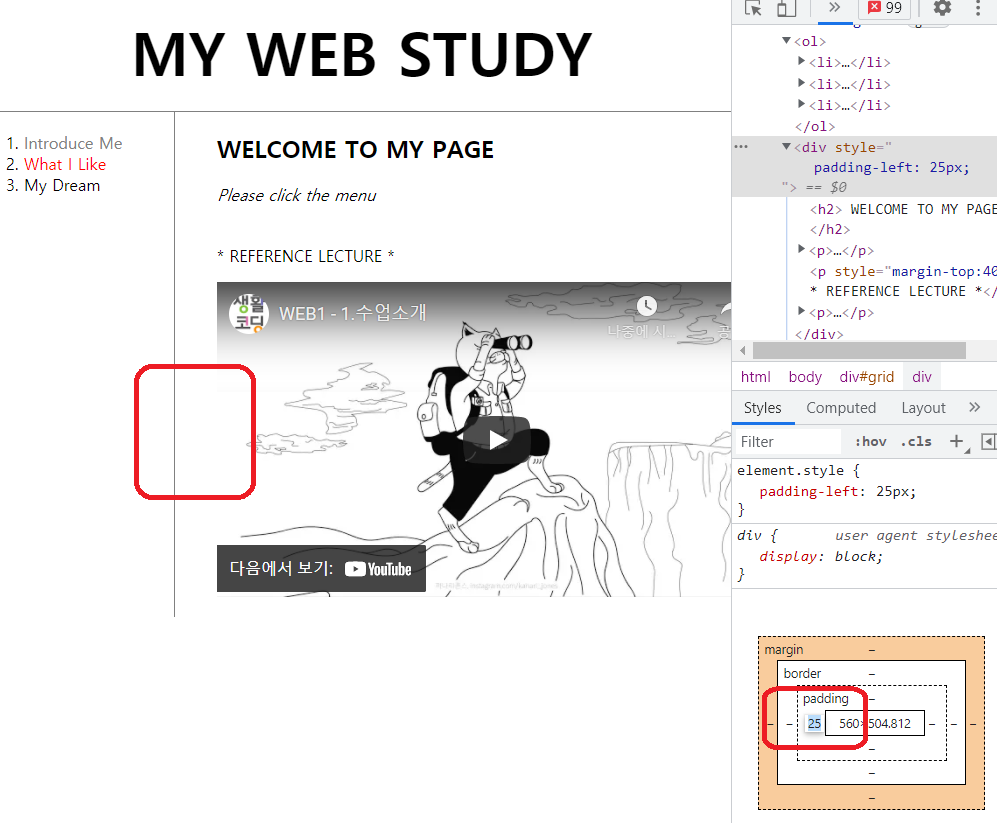
Task: Open the 생활코딩 channel avatar
Action: [249, 314]
